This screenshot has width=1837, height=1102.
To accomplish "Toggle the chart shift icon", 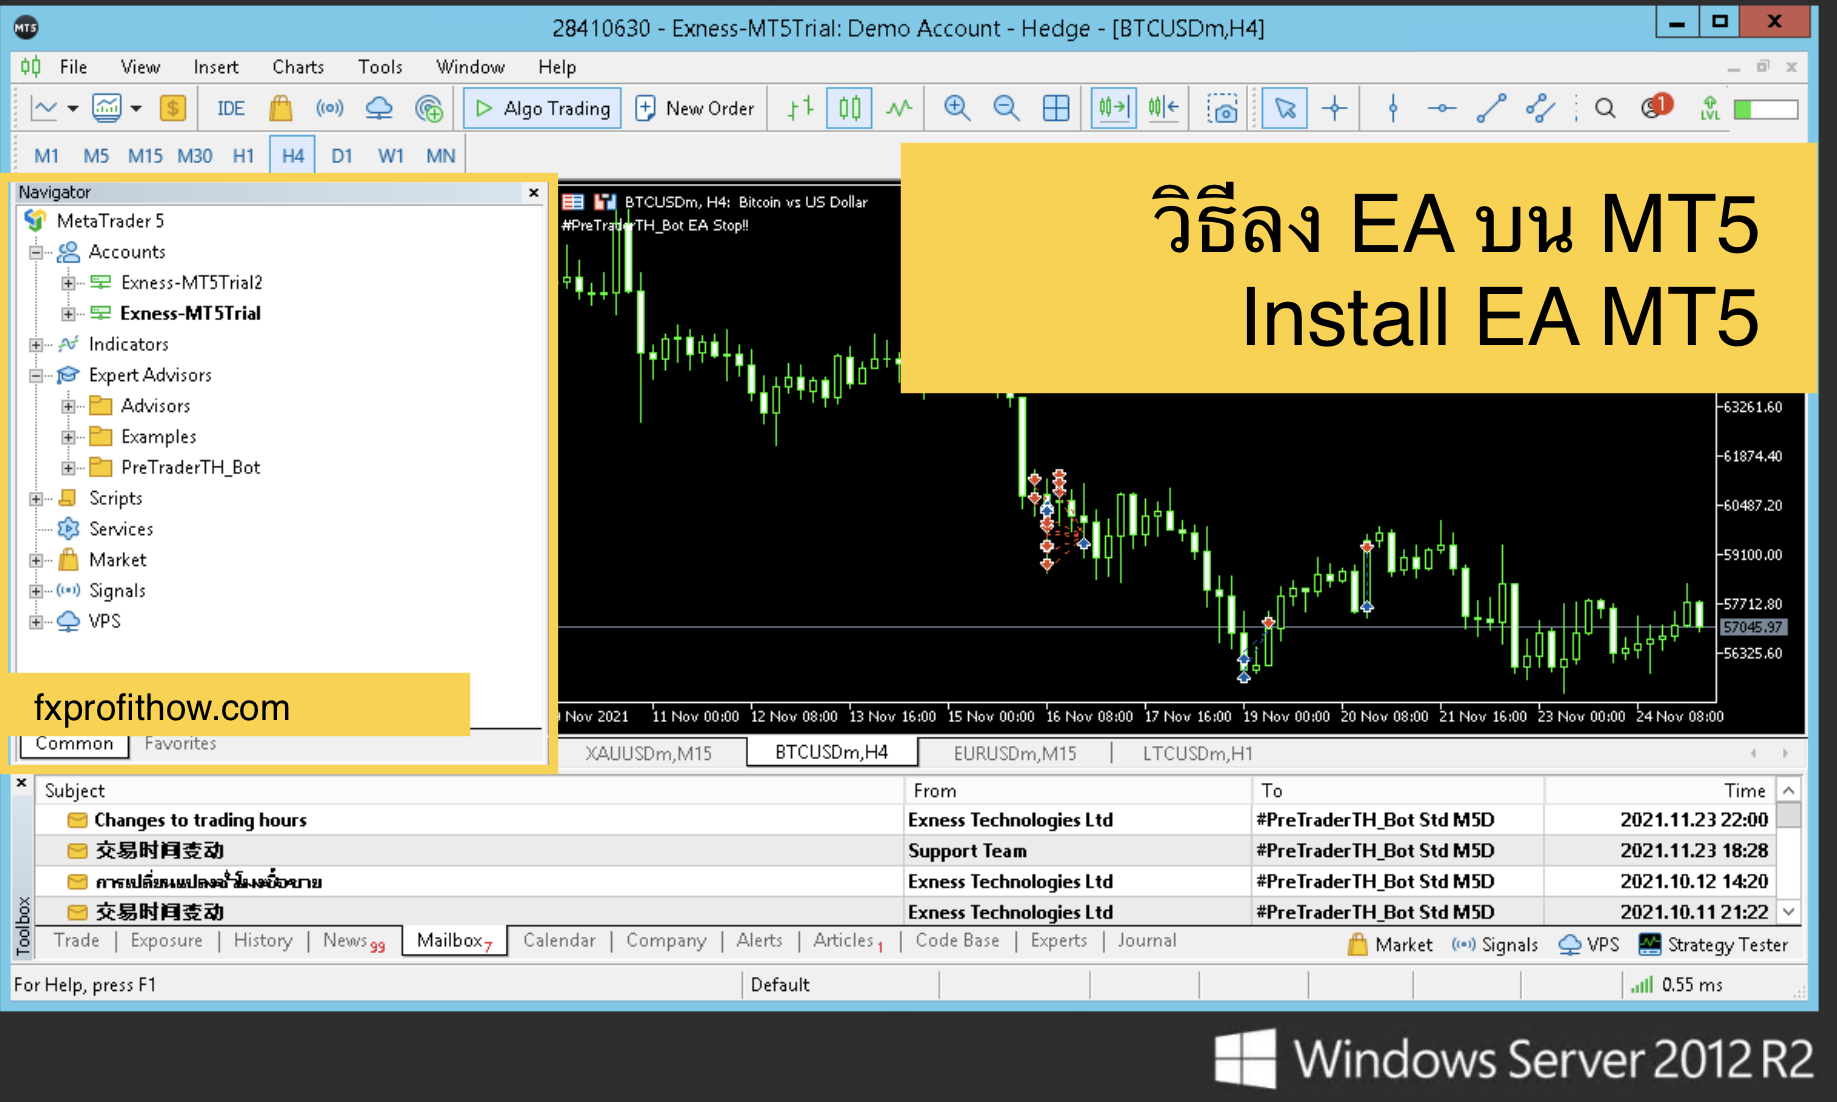I will [x=1163, y=108].
